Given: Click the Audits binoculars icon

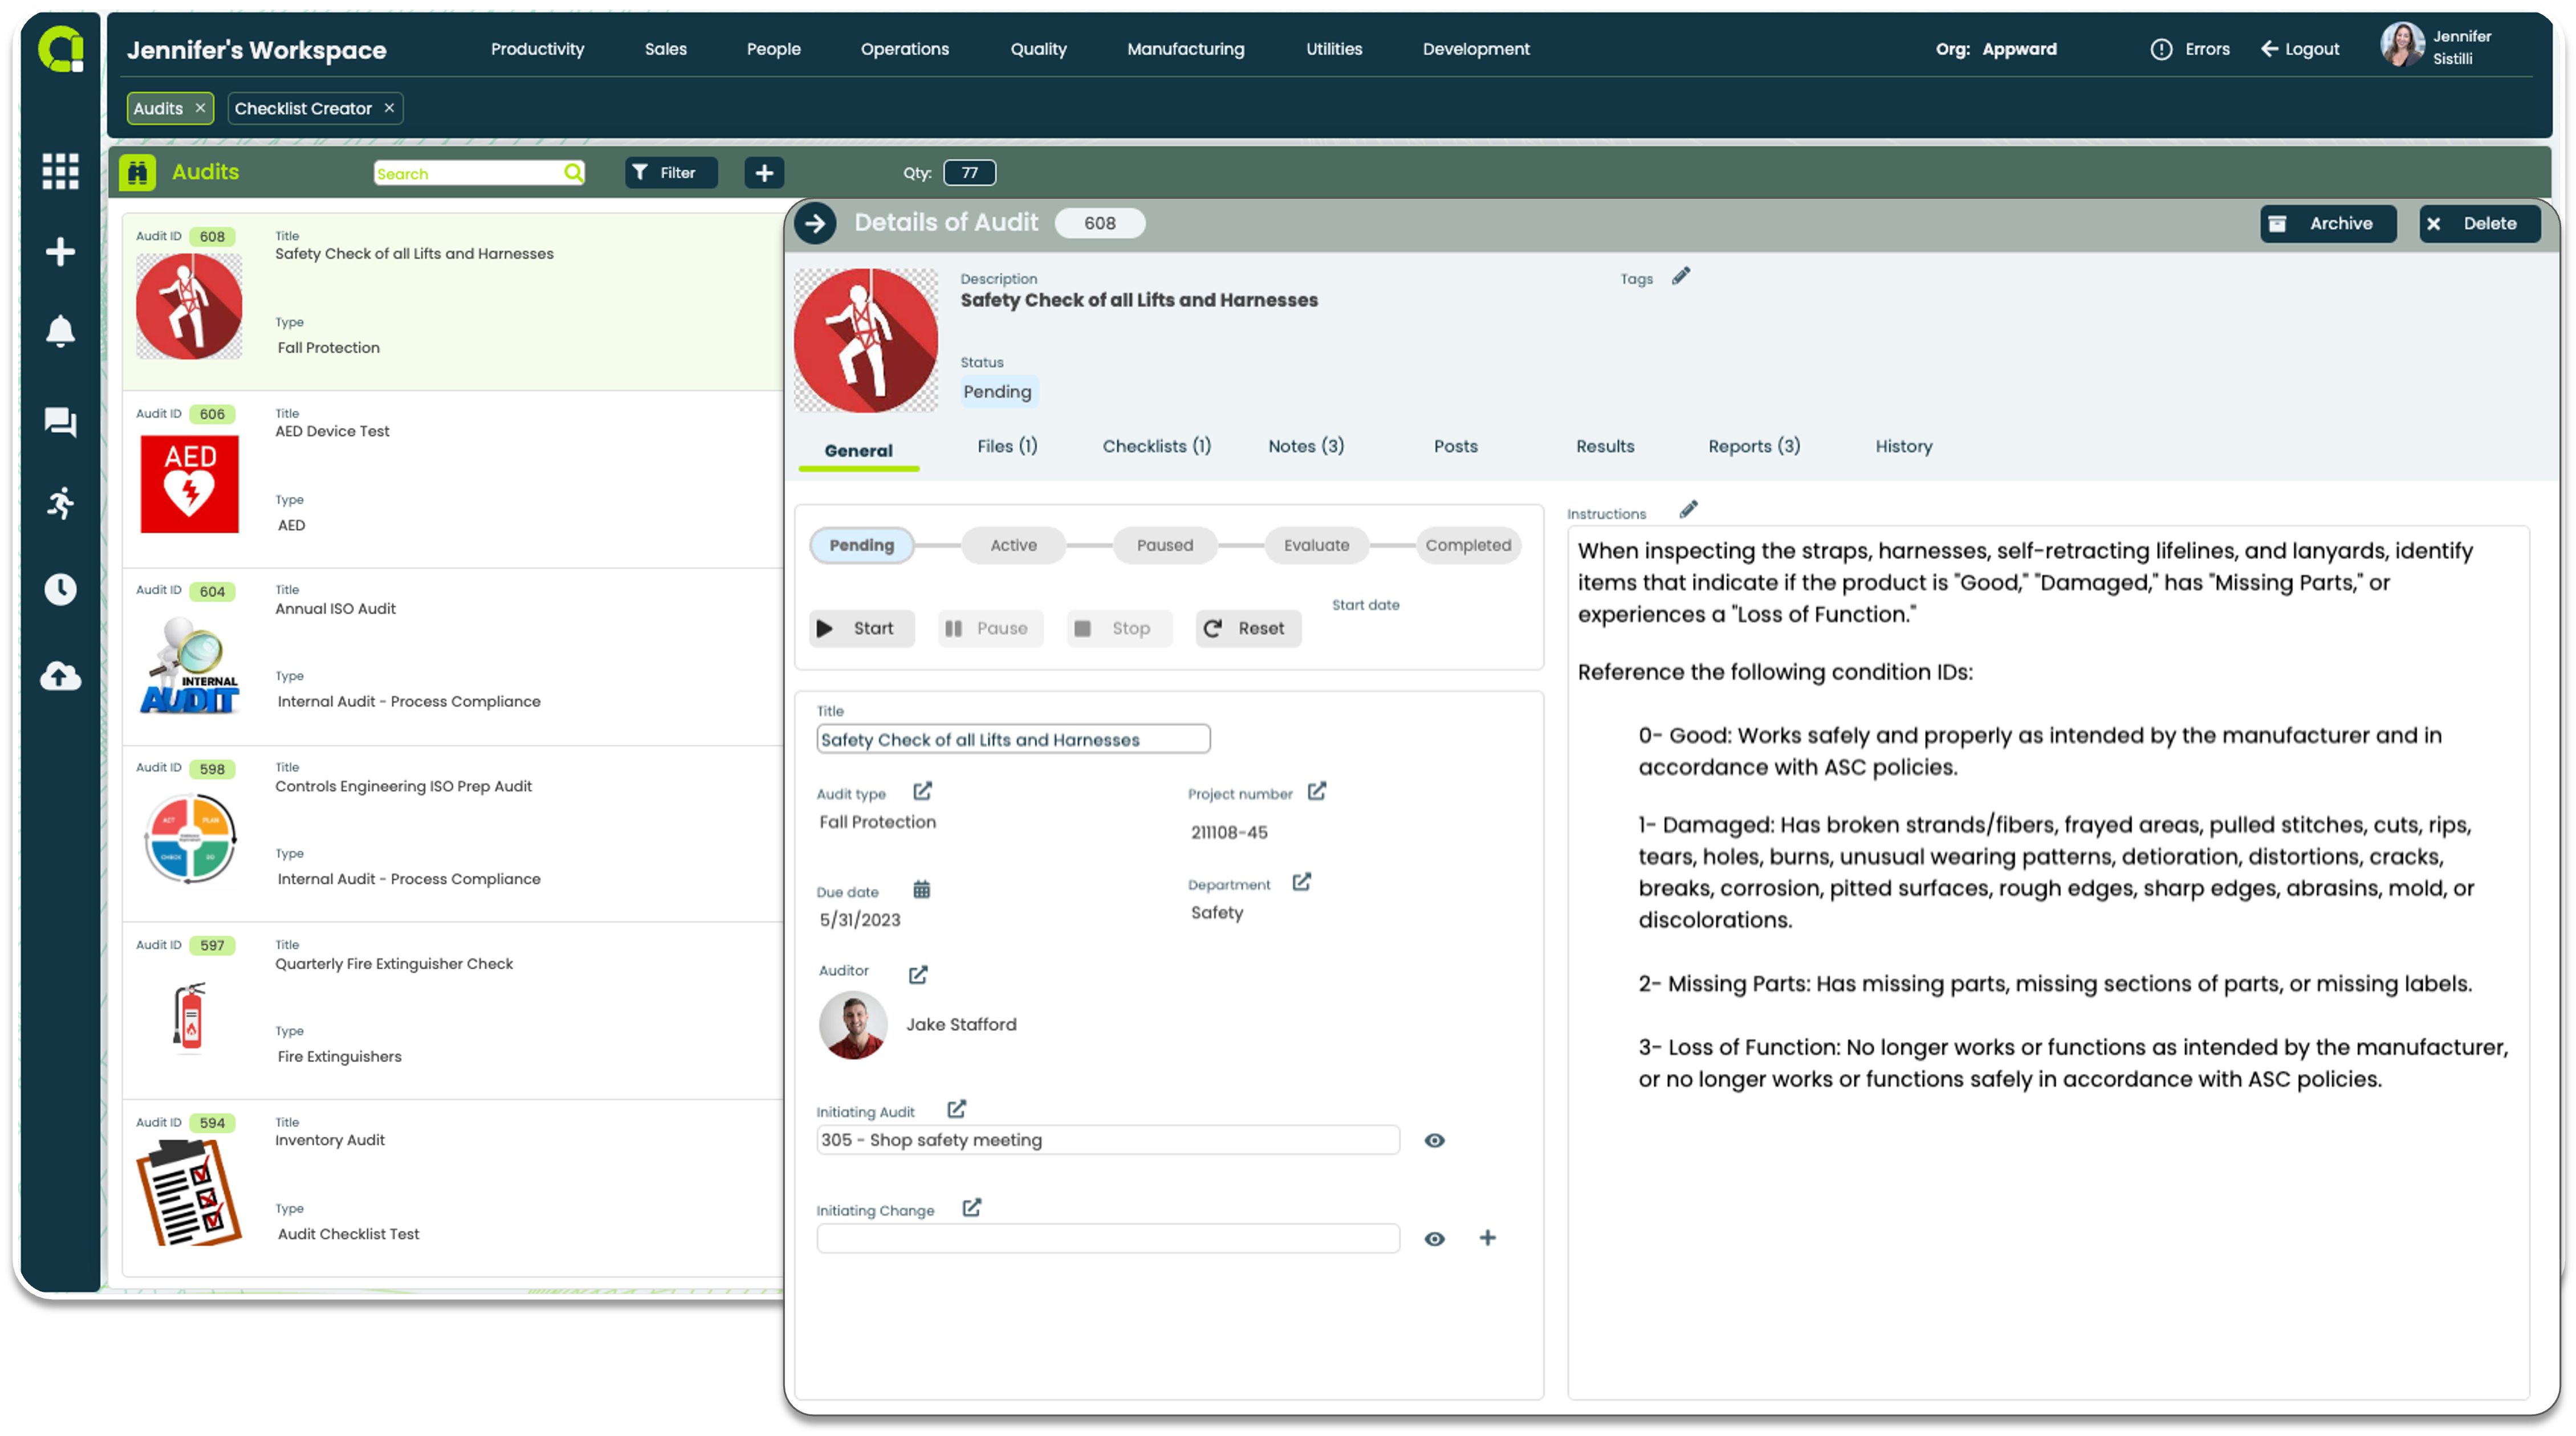Looking at the screenshot, I should [137, 172].
